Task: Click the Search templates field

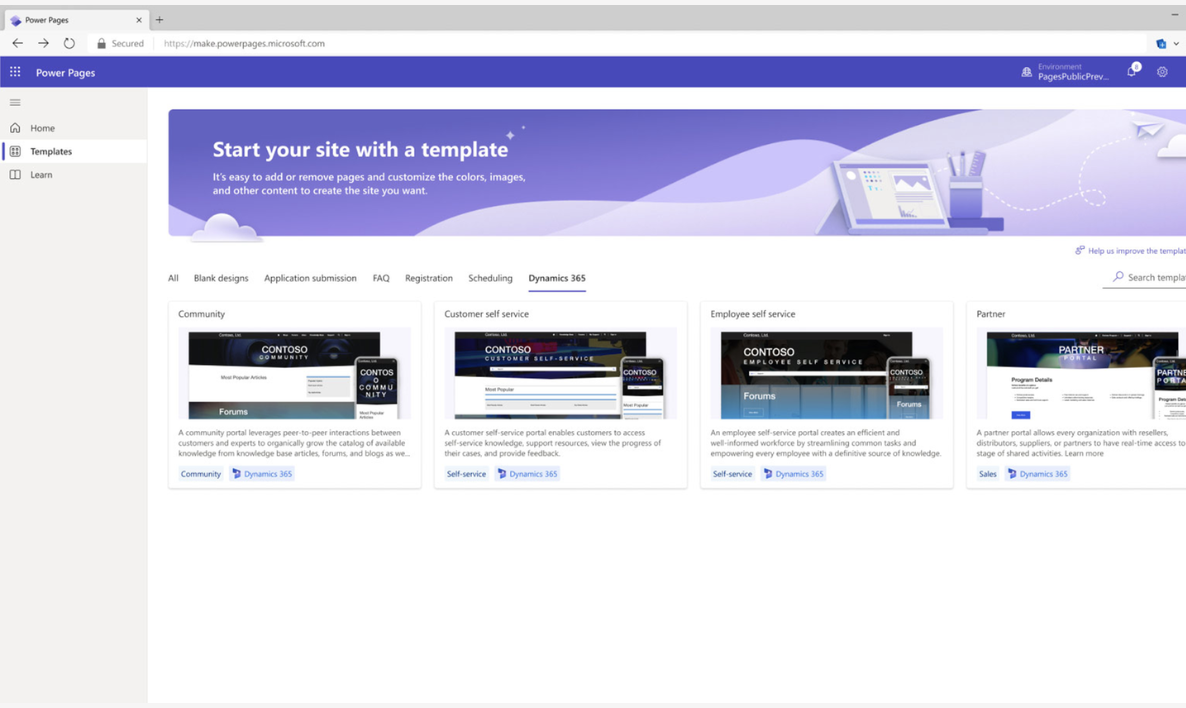Action: (x=1144, y=278)
